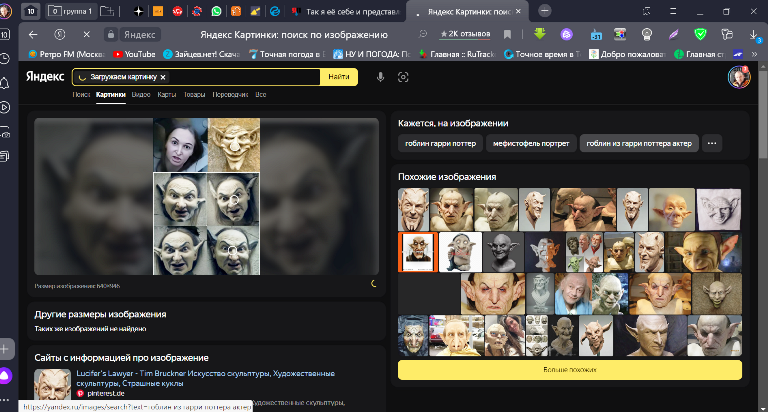The image size is (768, 412).
Task: Open the Главная :: RuTracker bookmark
Action: (457, 54)
